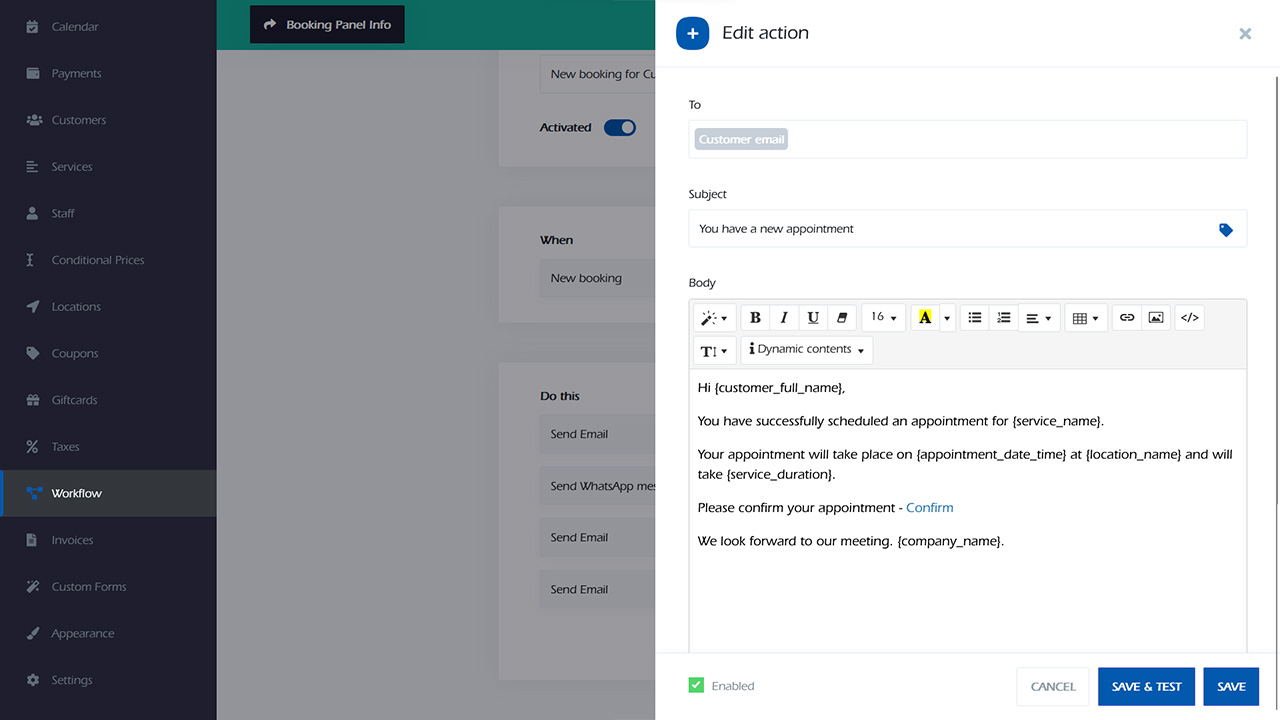Open code view with the </> icon
Viewport: 1280px width, 720px height.
point(1189,318)
